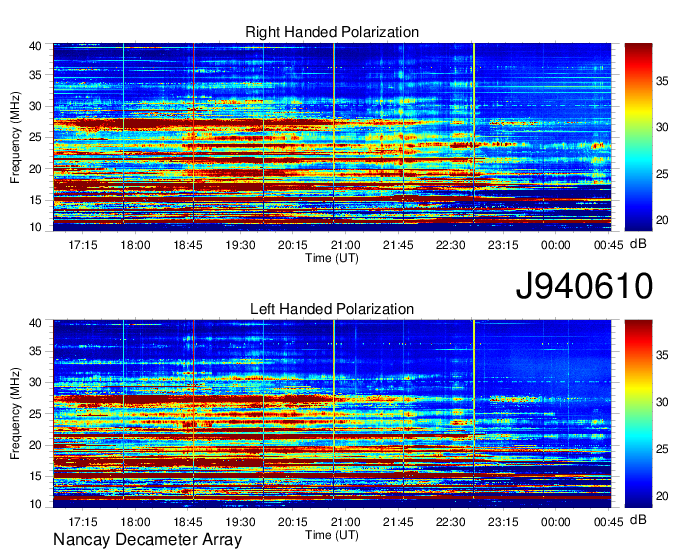Click the 00:00 tick label under bottom plot

(x=556, y=522)
